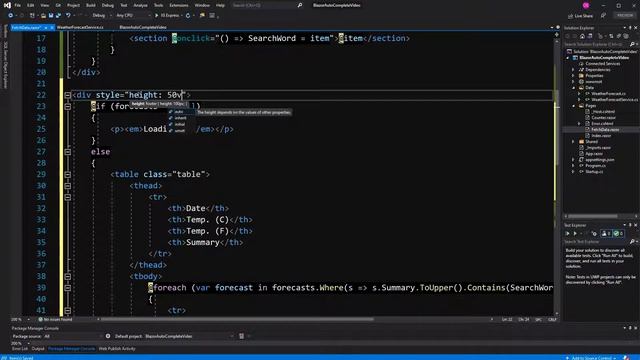
Task: Expand the Dependencies node in Solution Explorer
Action: pos(573,70)
